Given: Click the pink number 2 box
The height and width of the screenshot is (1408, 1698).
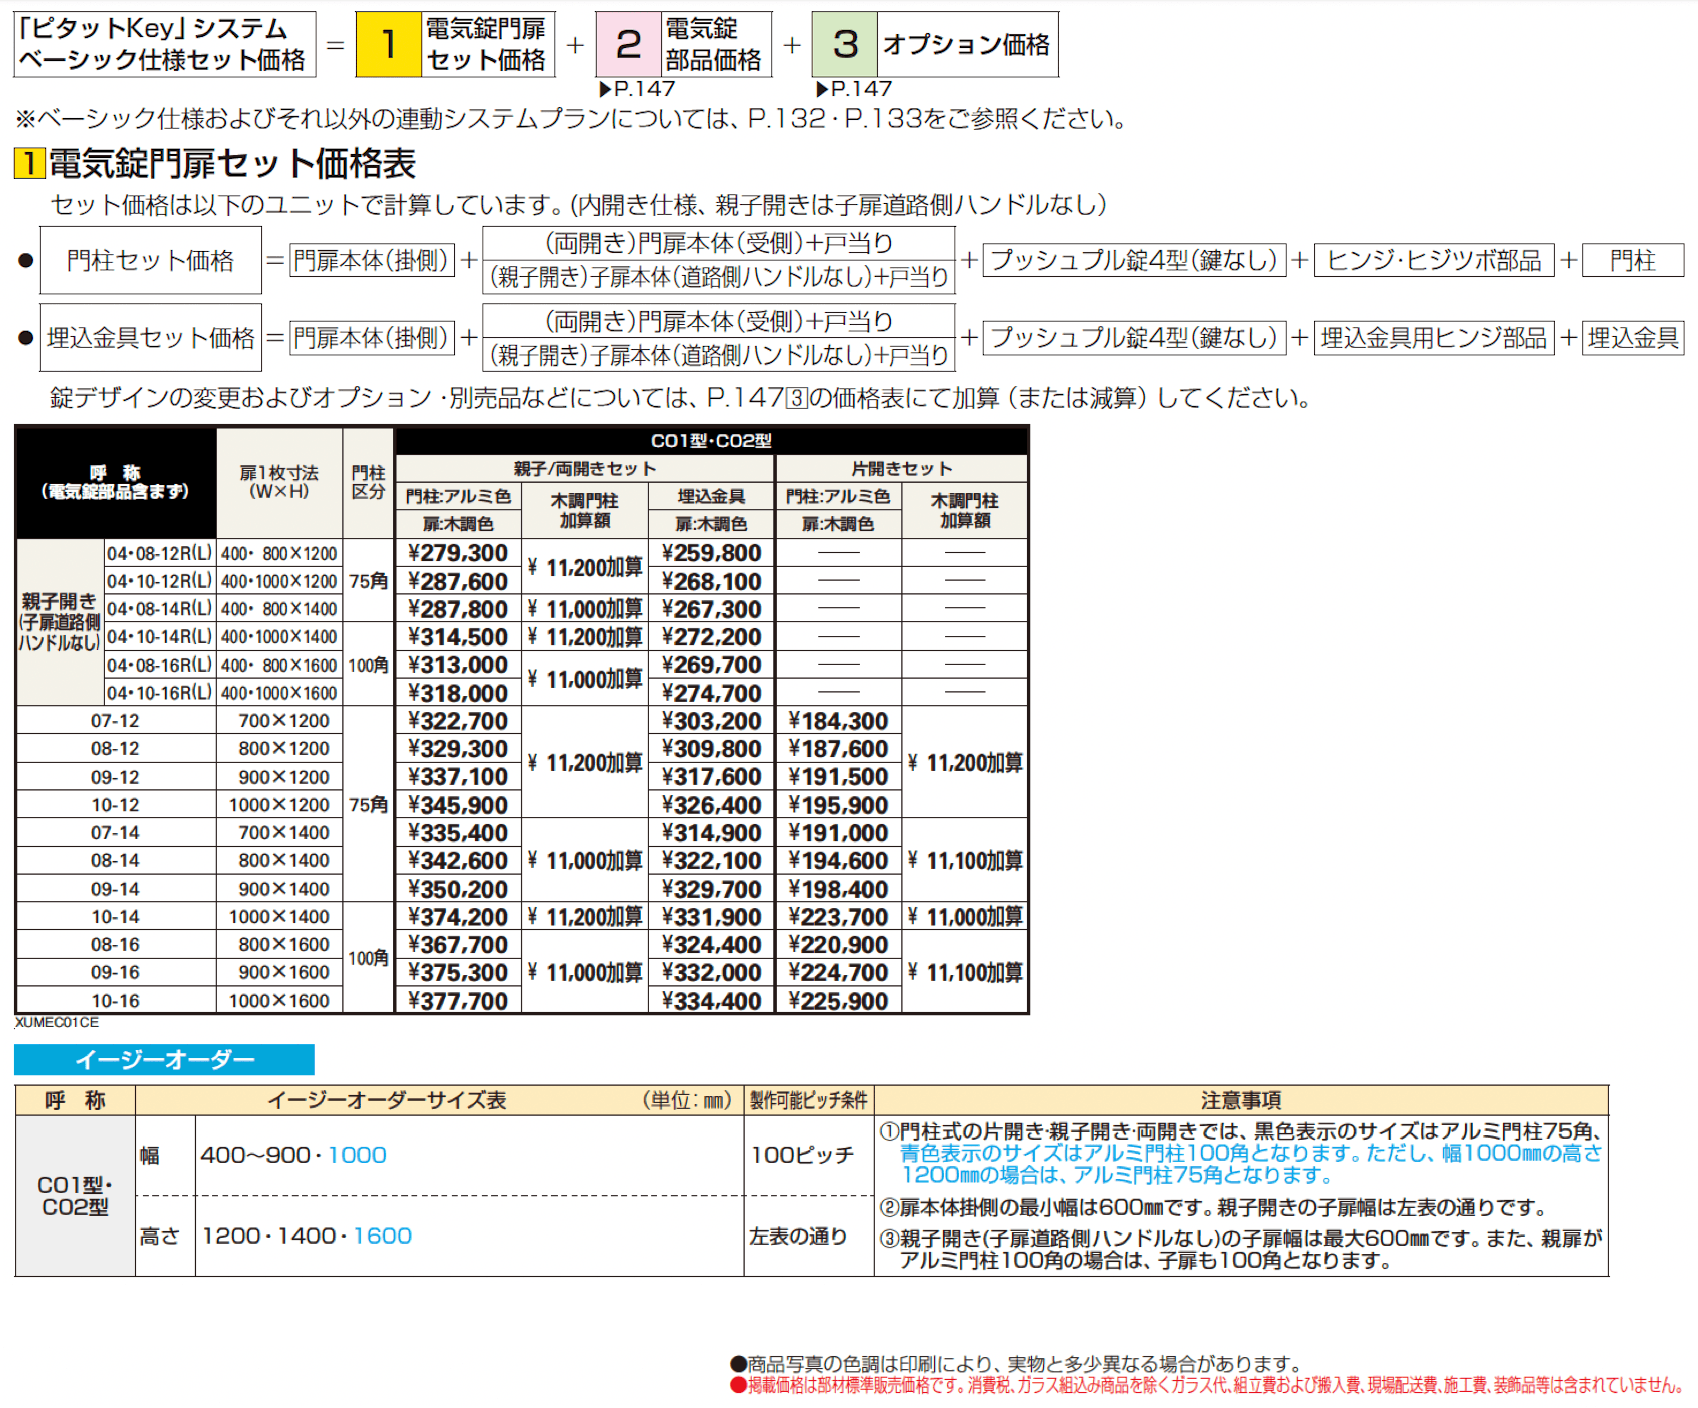Looking at the screenshot, I should tap(628, 45).
